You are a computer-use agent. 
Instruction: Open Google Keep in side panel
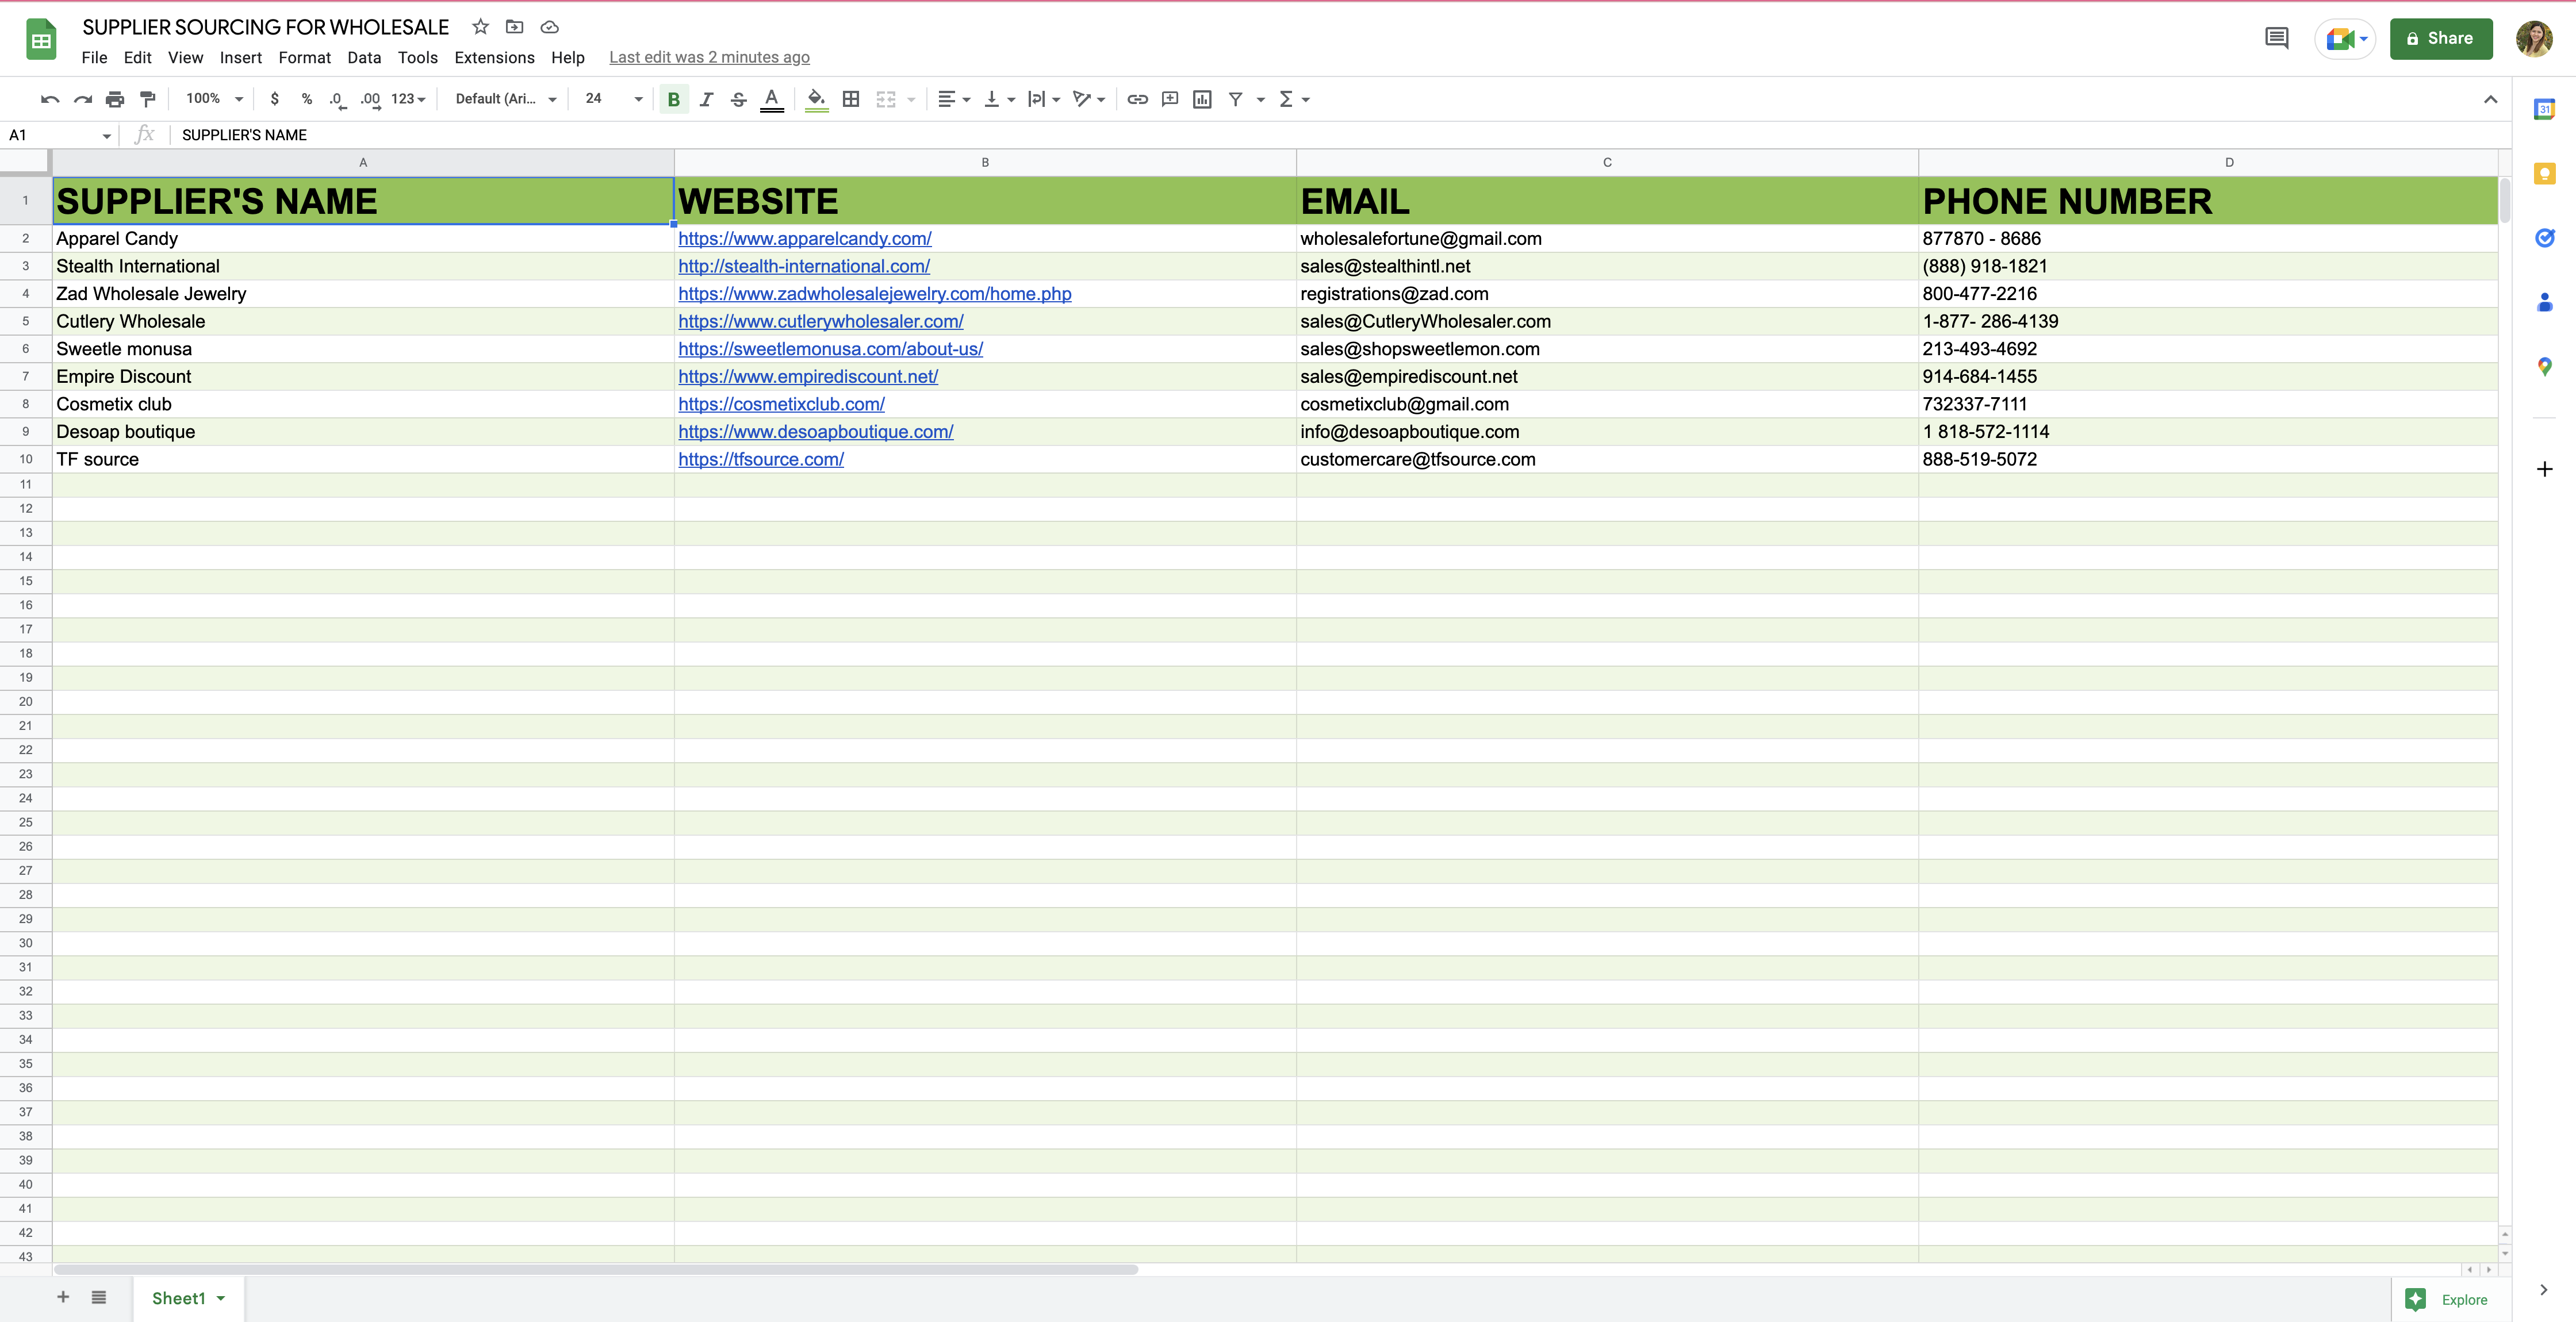[x=2544, y=174]
